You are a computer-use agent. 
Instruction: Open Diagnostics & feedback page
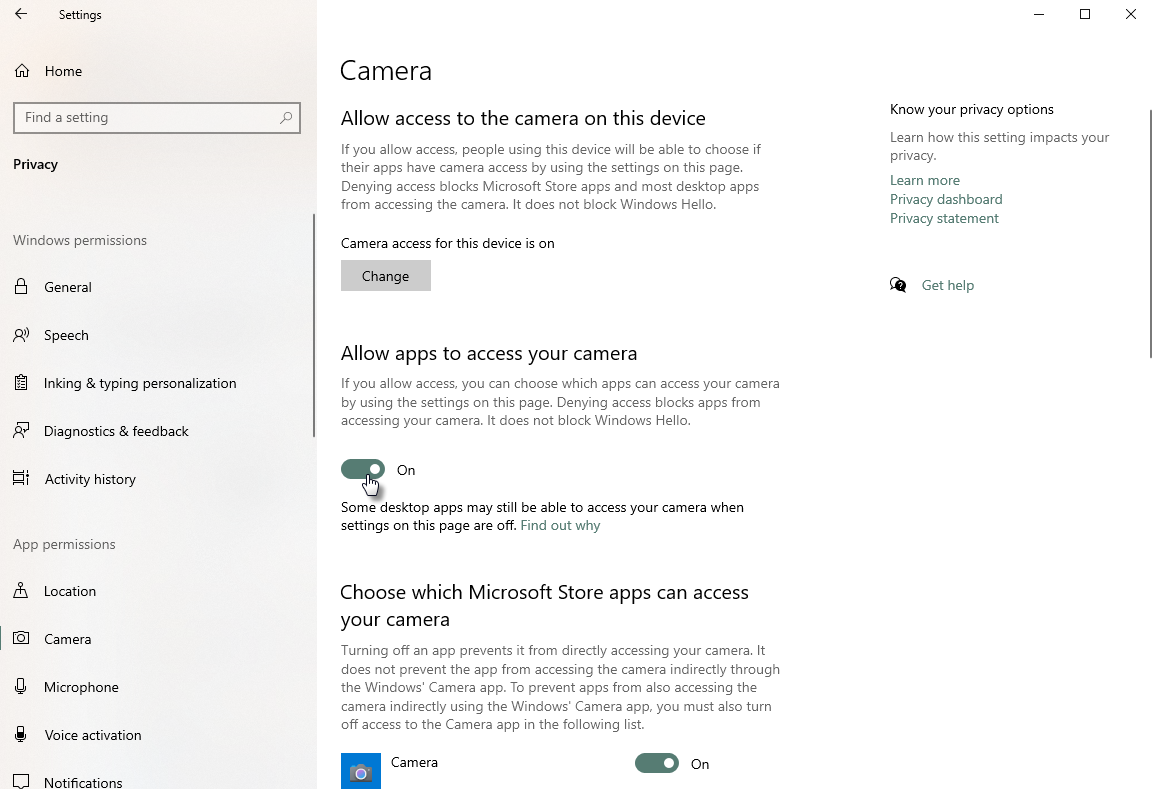116,431
